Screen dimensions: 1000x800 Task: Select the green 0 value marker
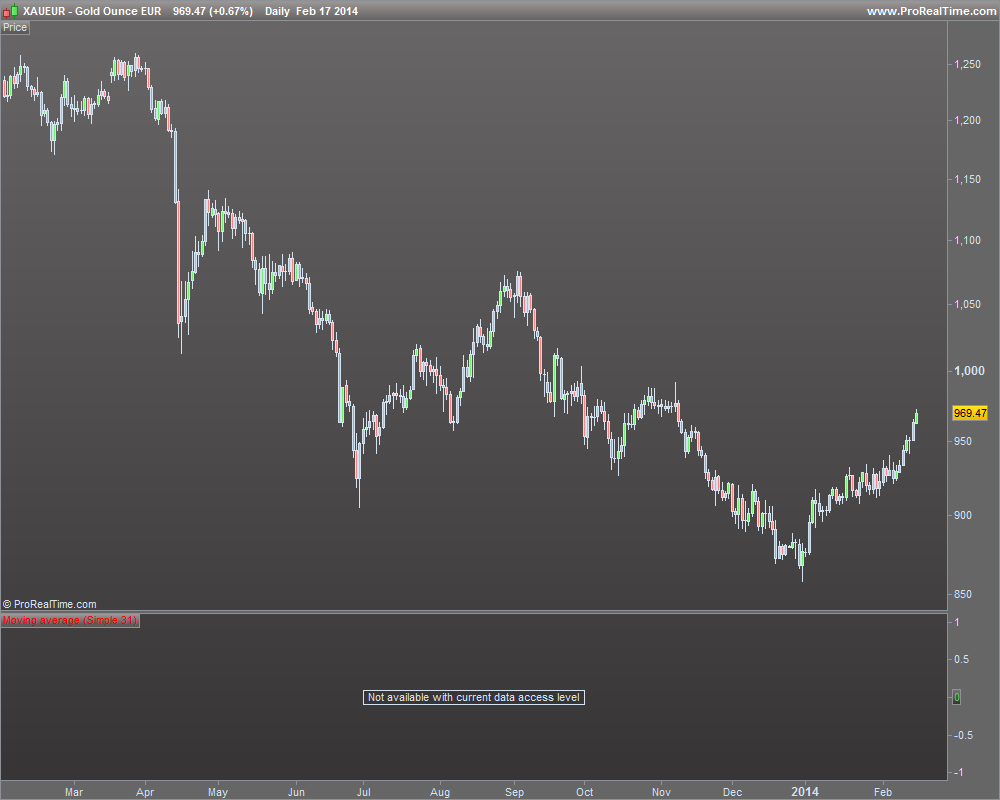click(956, 697)
